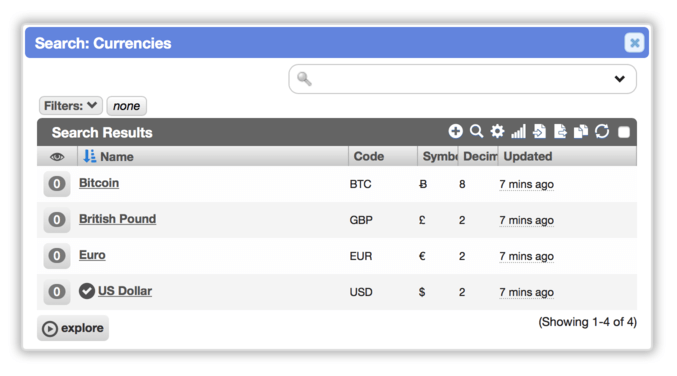Click the Updated column header
The image size is (677, 376).
tap(528, 156)
